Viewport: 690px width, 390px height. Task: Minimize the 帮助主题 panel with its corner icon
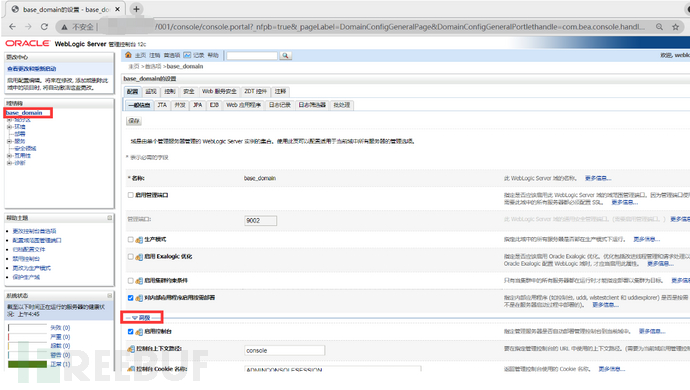110,218
